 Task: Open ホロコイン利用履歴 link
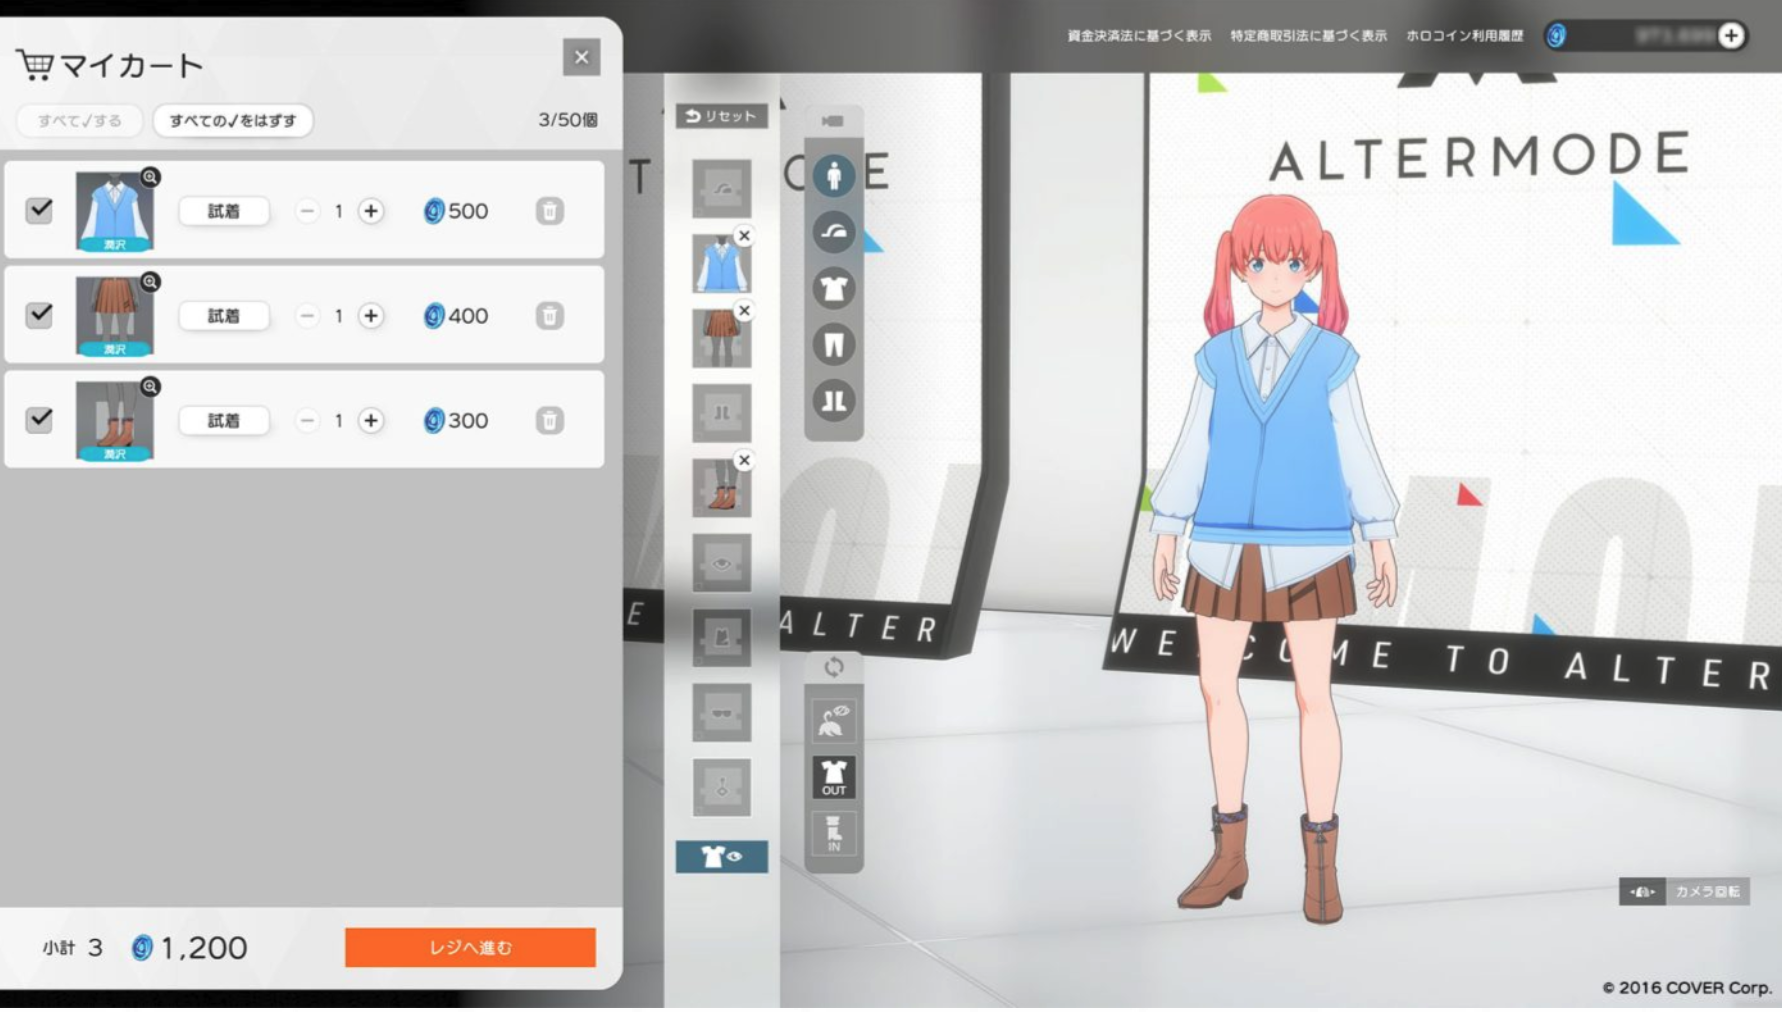point(1464,36)
